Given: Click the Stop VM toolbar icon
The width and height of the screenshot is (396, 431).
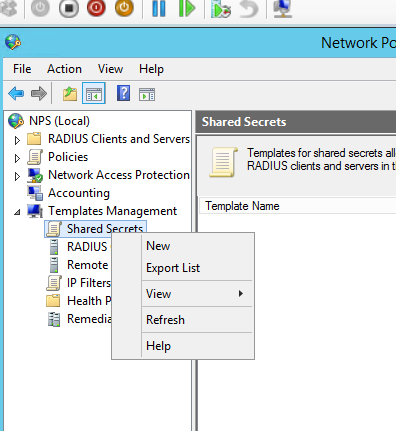Looking at the screenshot, I should 69,7.
